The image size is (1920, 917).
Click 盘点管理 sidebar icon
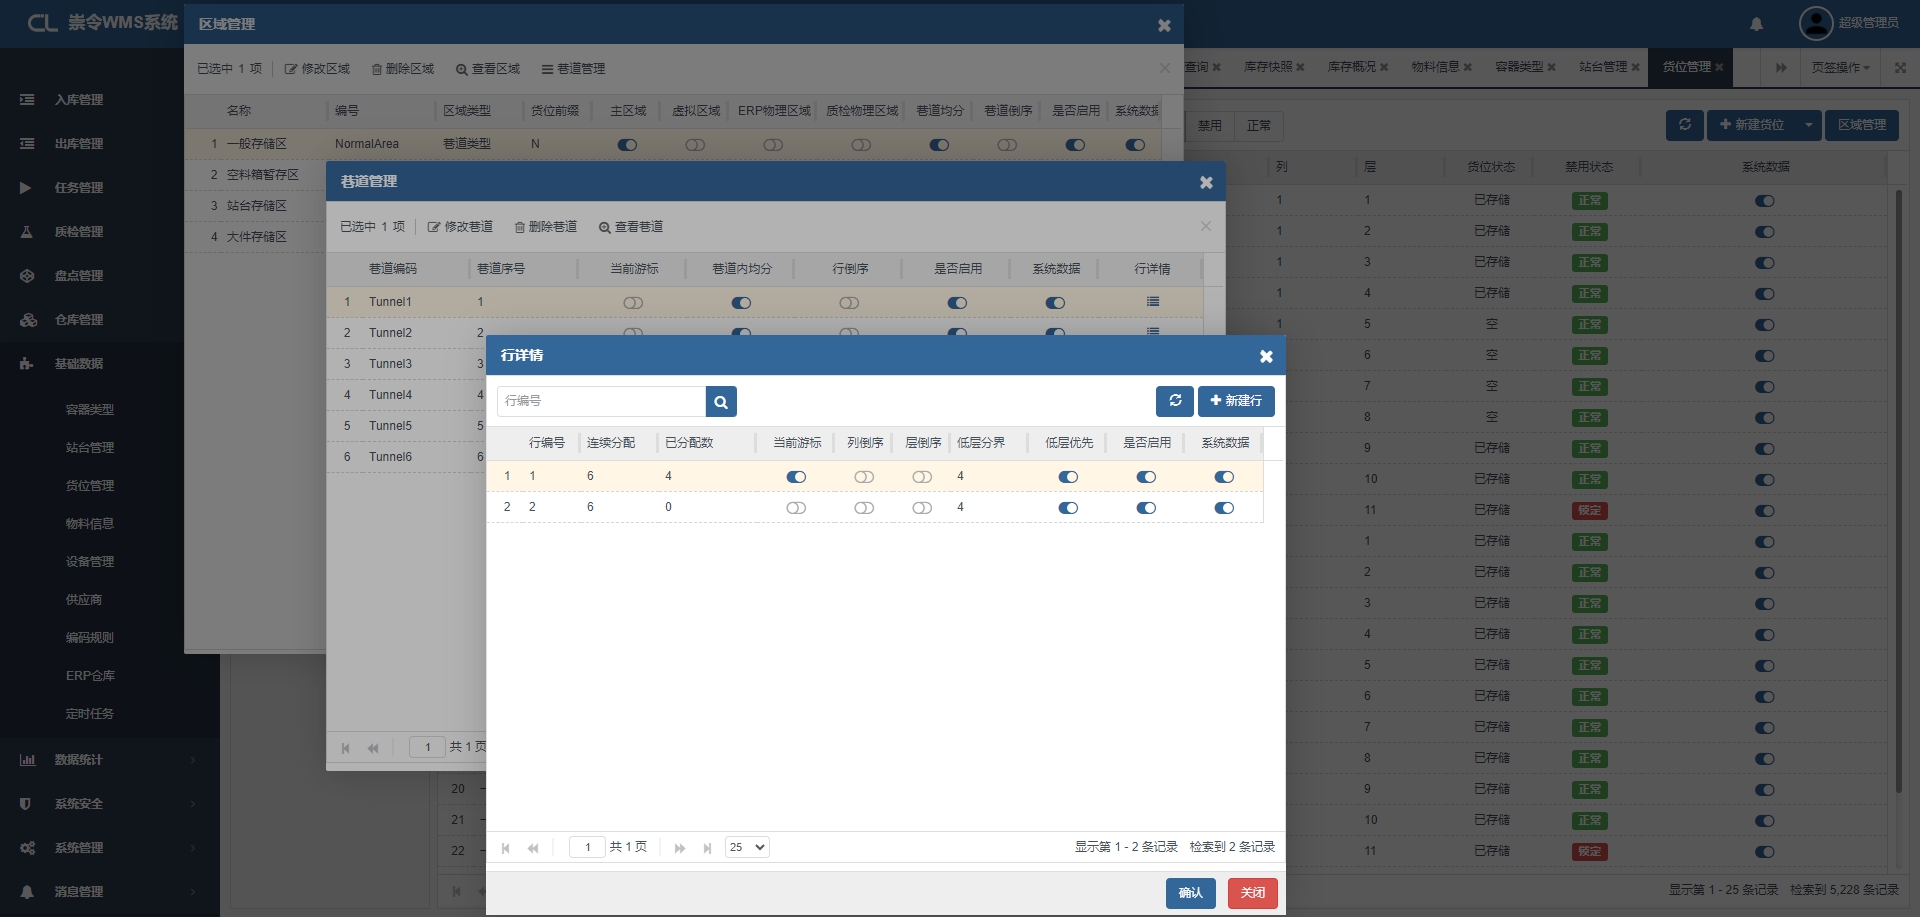point(27,276)
